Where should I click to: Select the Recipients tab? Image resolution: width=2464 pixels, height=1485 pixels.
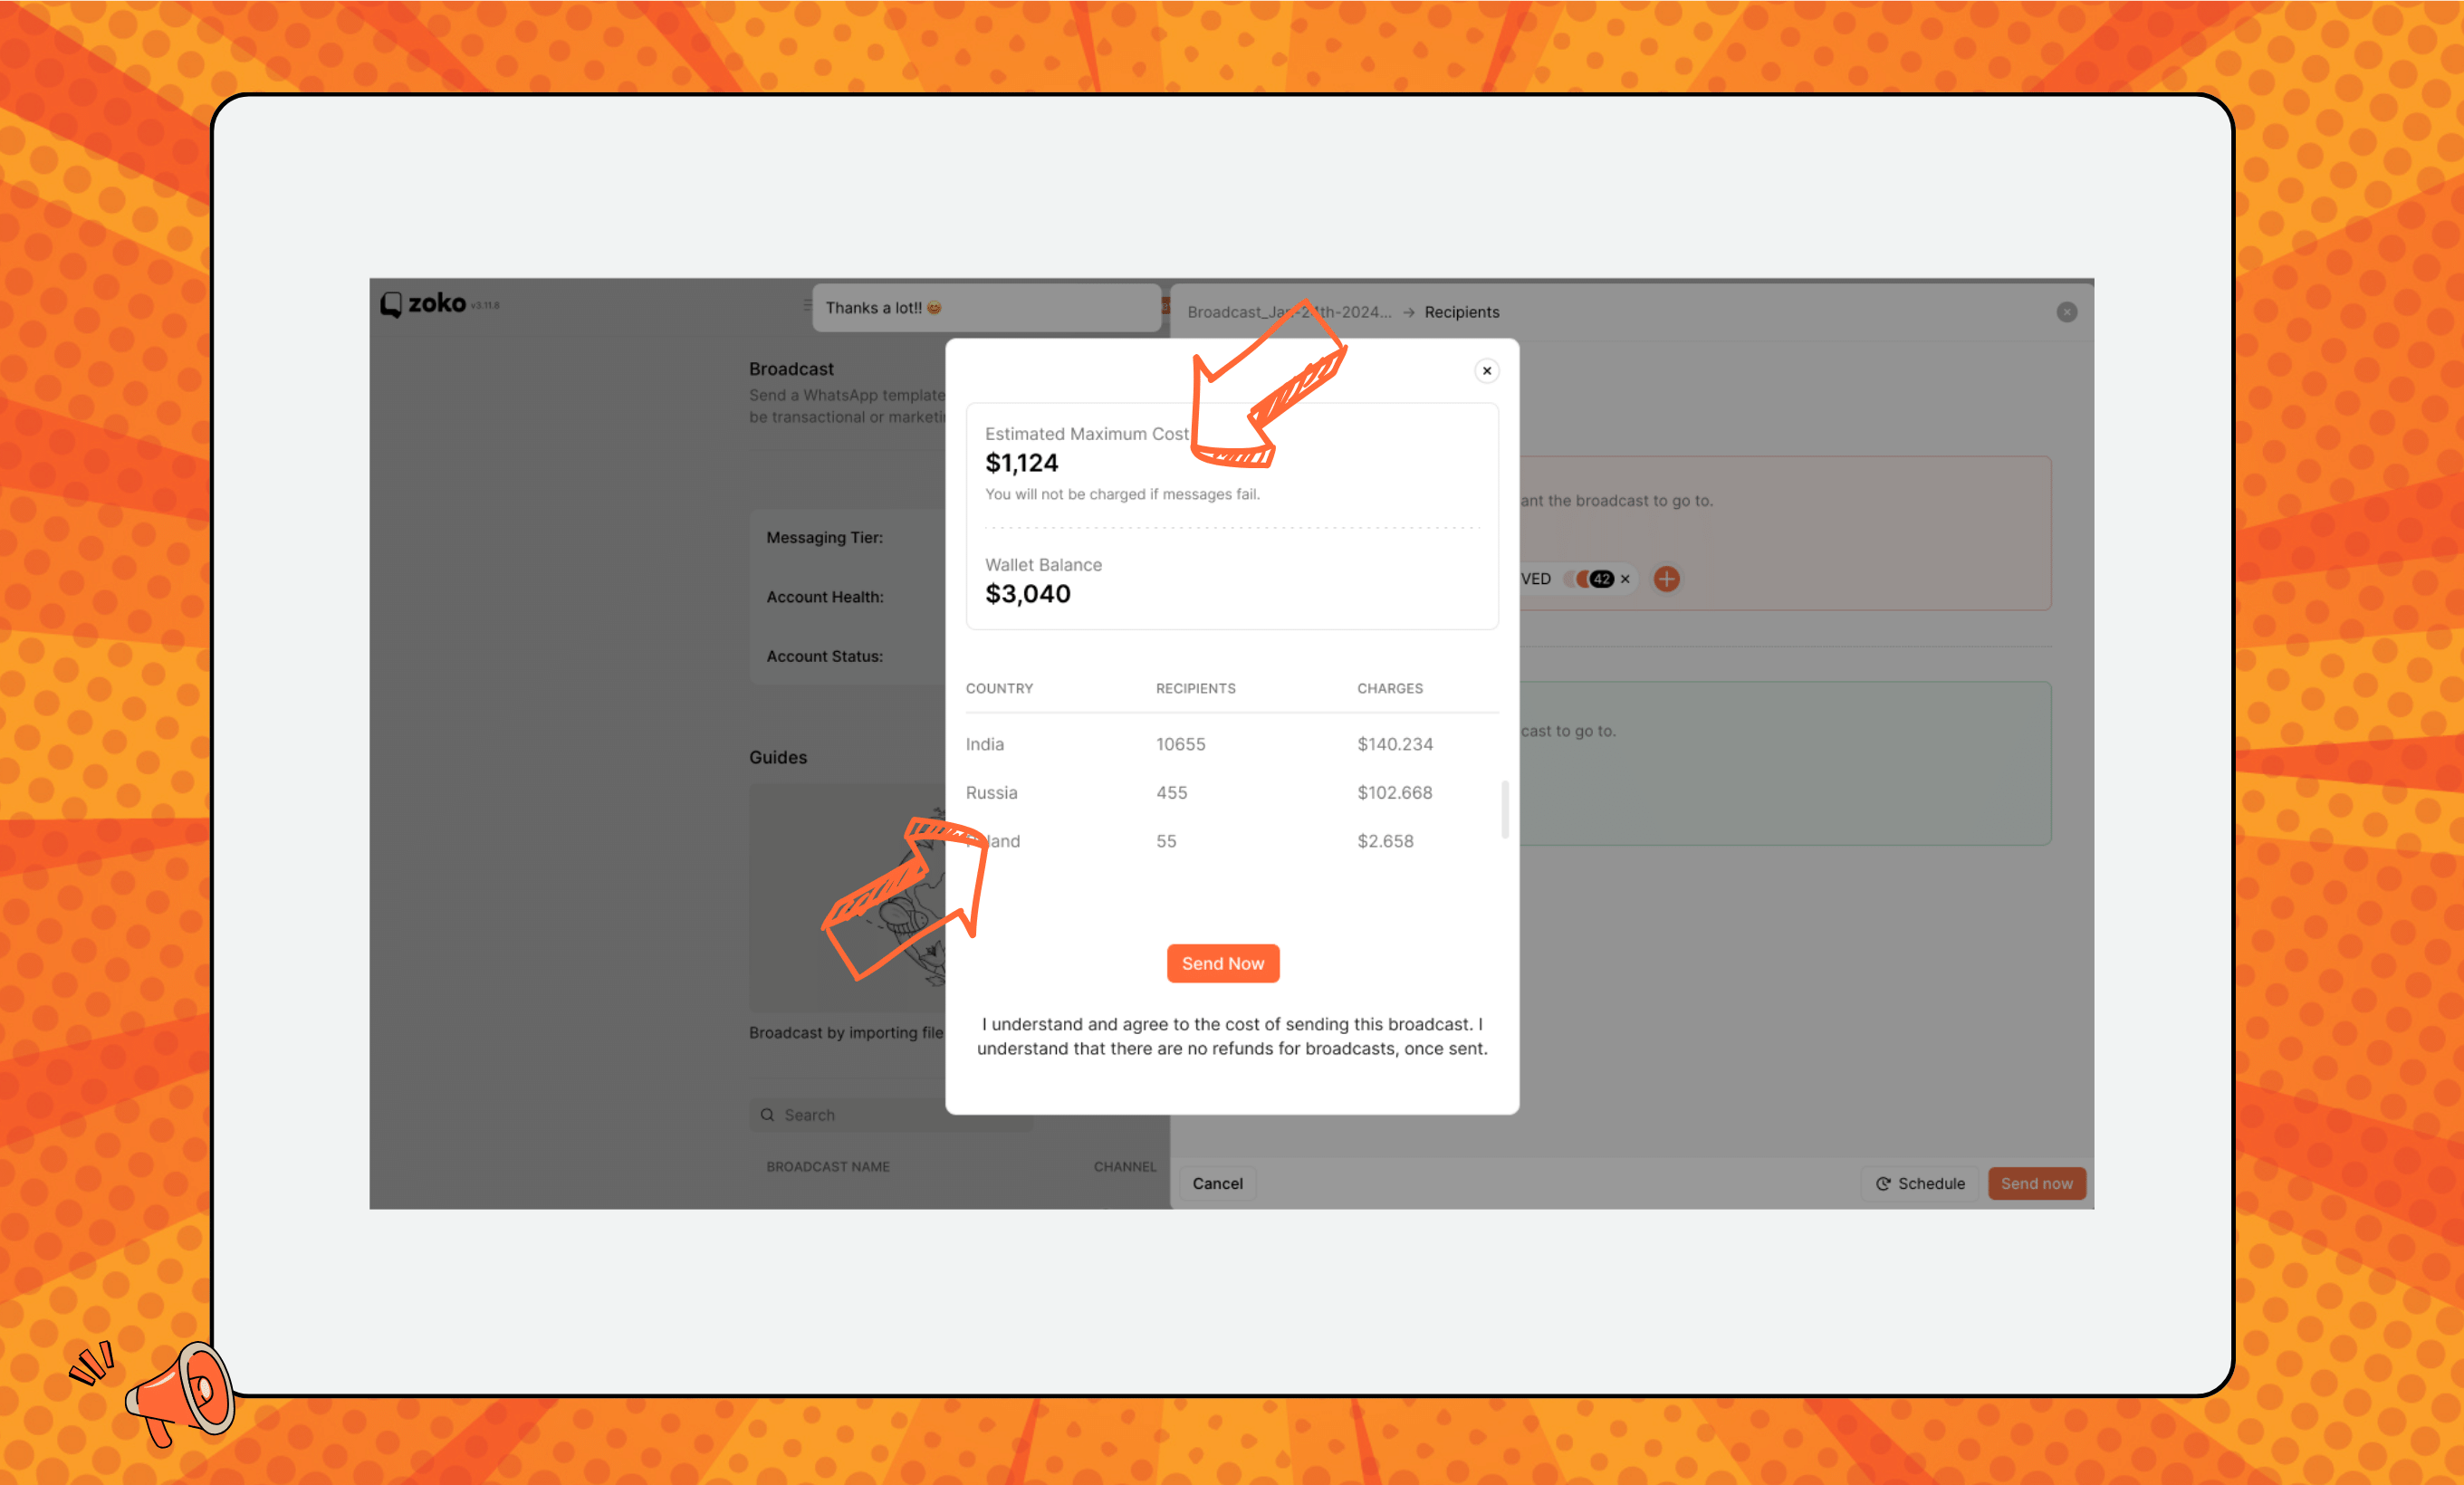click(x=1461, y=311)
